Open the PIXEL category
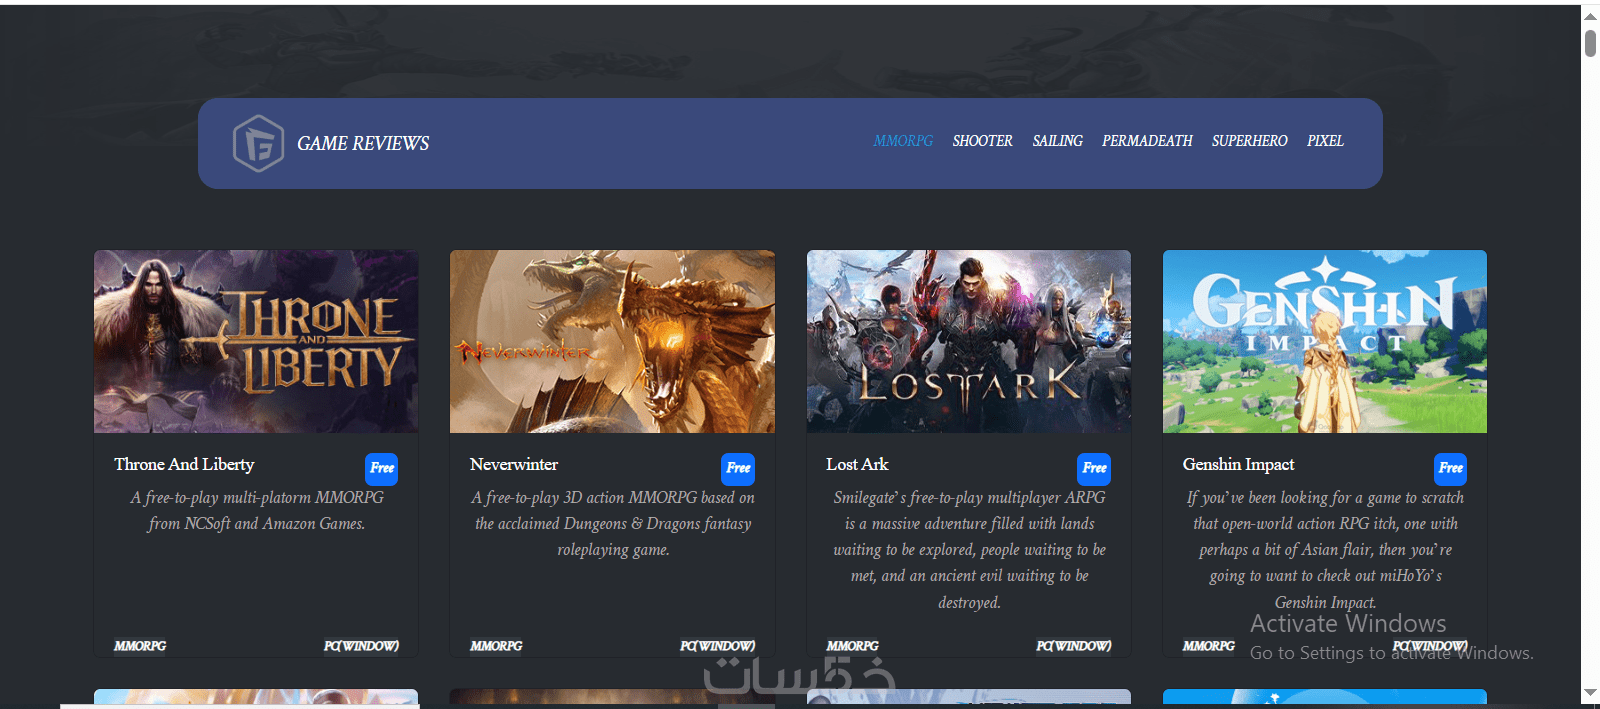The height and width of the screenshot is (709, 1600). tap(1325, 141)
